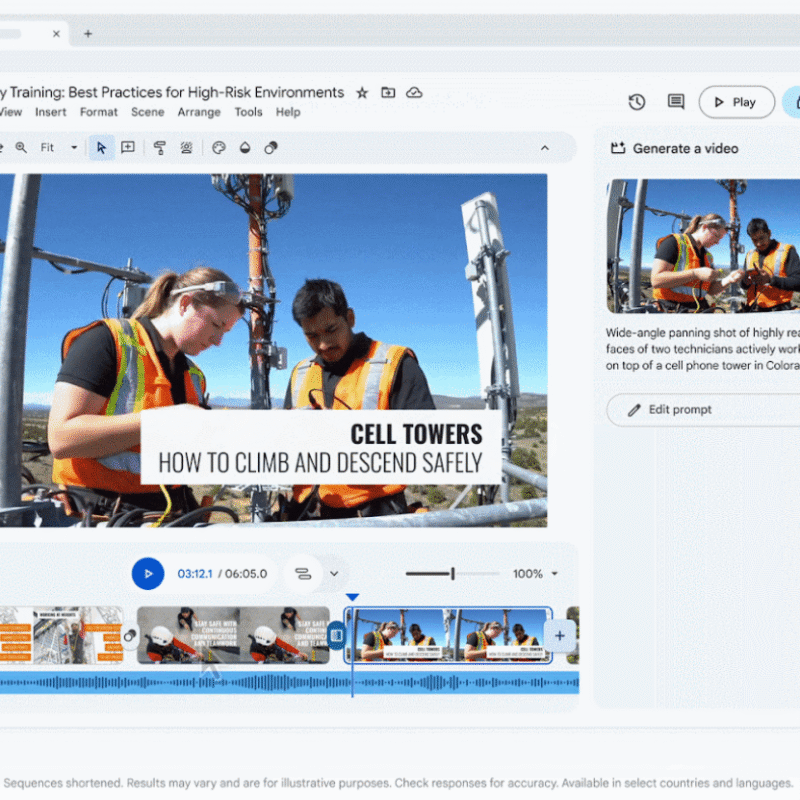Select the cell towers scene clip
The width and height of the screenshot is (800, 800).
[x=448, y=635]
